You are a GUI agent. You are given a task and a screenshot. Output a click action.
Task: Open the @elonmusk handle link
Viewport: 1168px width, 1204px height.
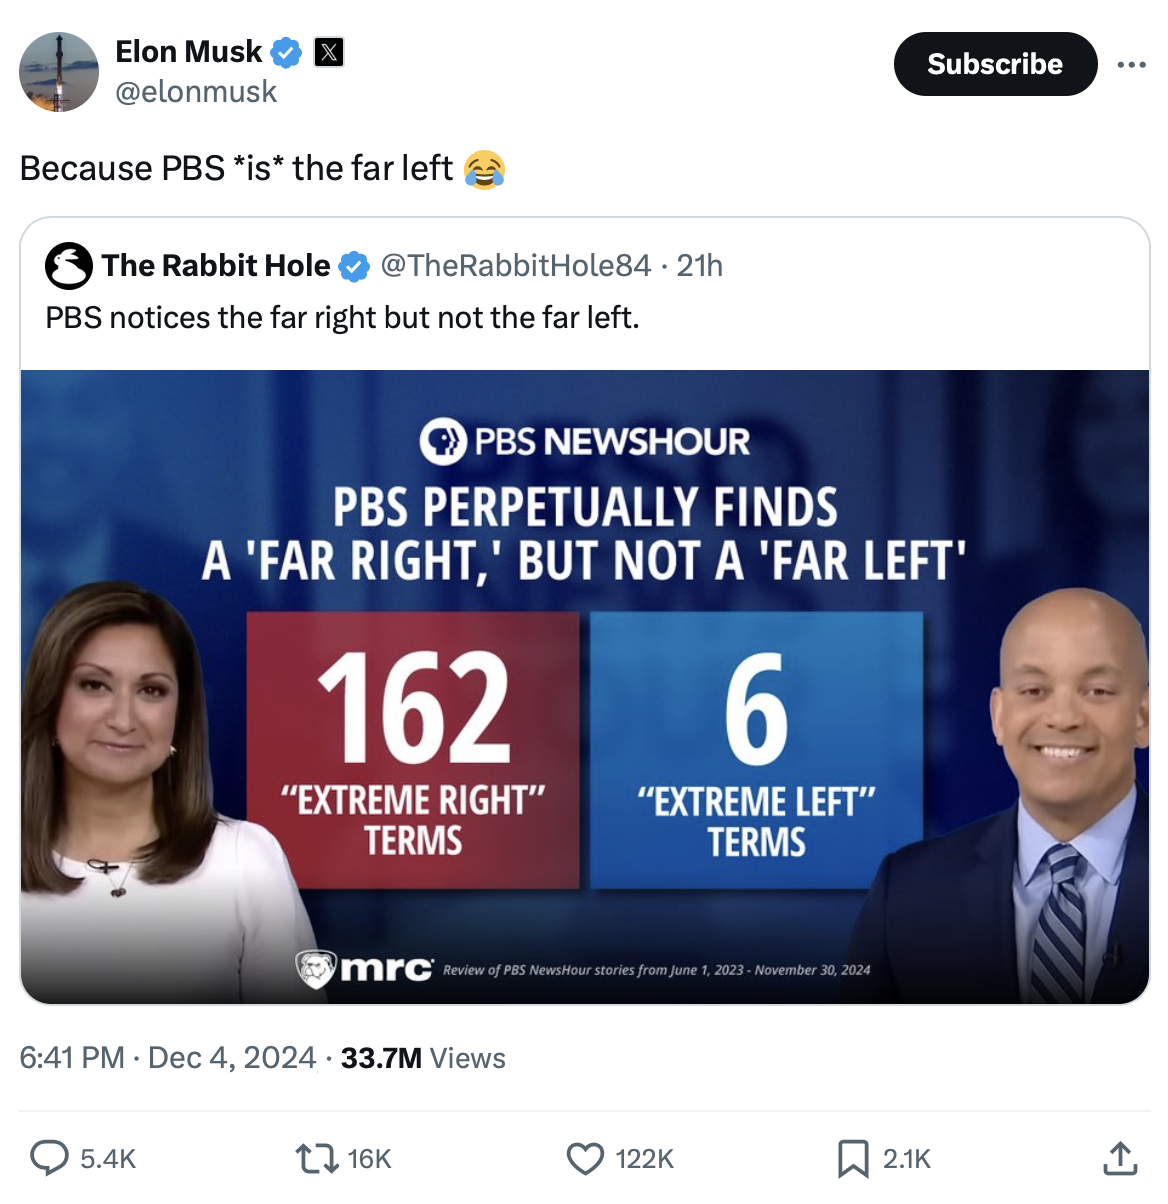pyautogui.click(x=196, y=92)
